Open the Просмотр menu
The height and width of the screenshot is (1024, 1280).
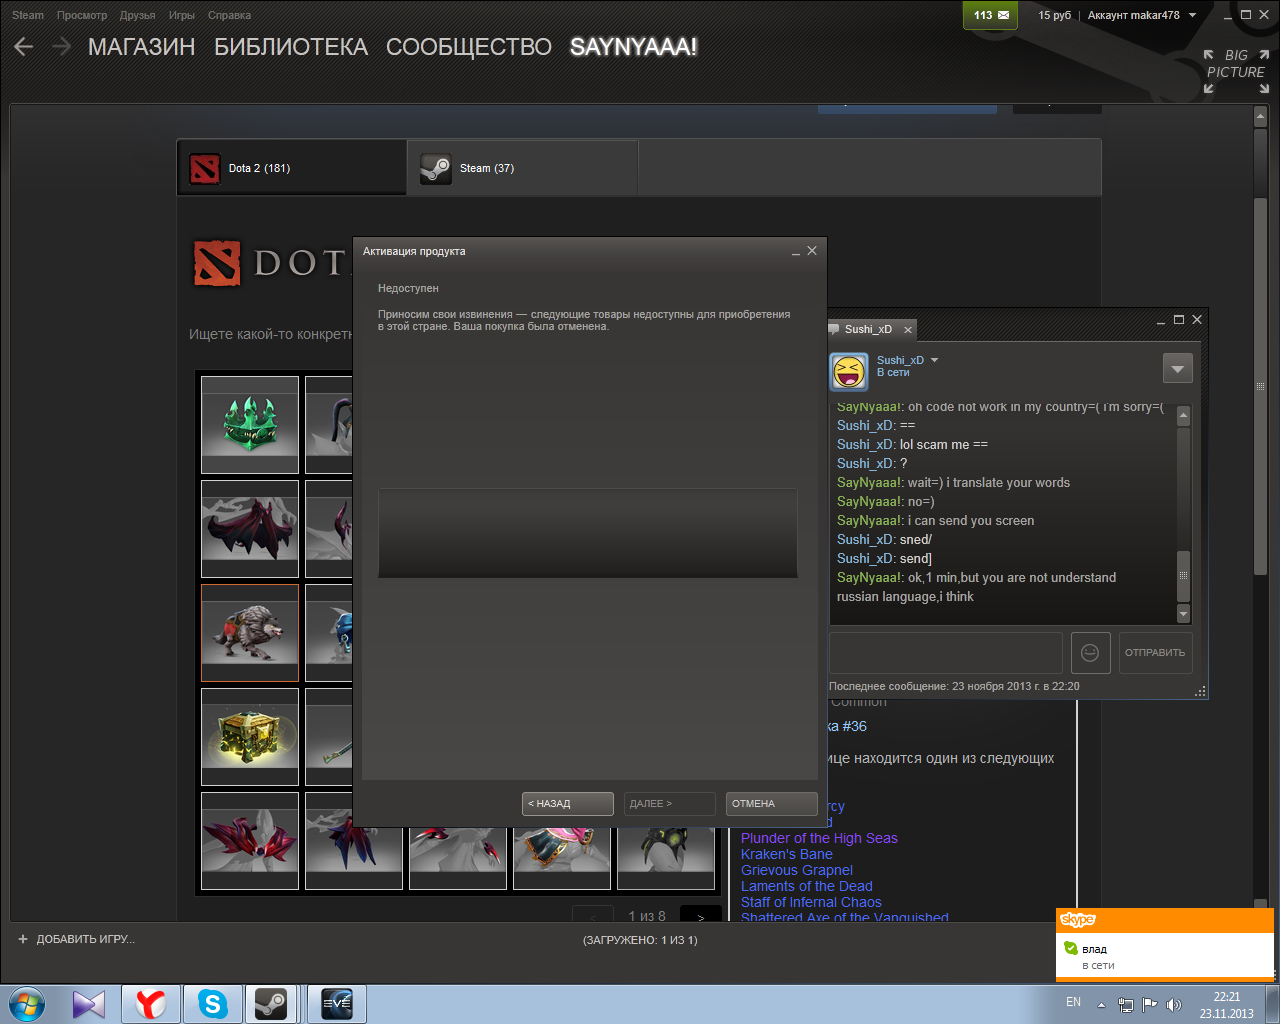pyautogui.click(x=82, y=15)
